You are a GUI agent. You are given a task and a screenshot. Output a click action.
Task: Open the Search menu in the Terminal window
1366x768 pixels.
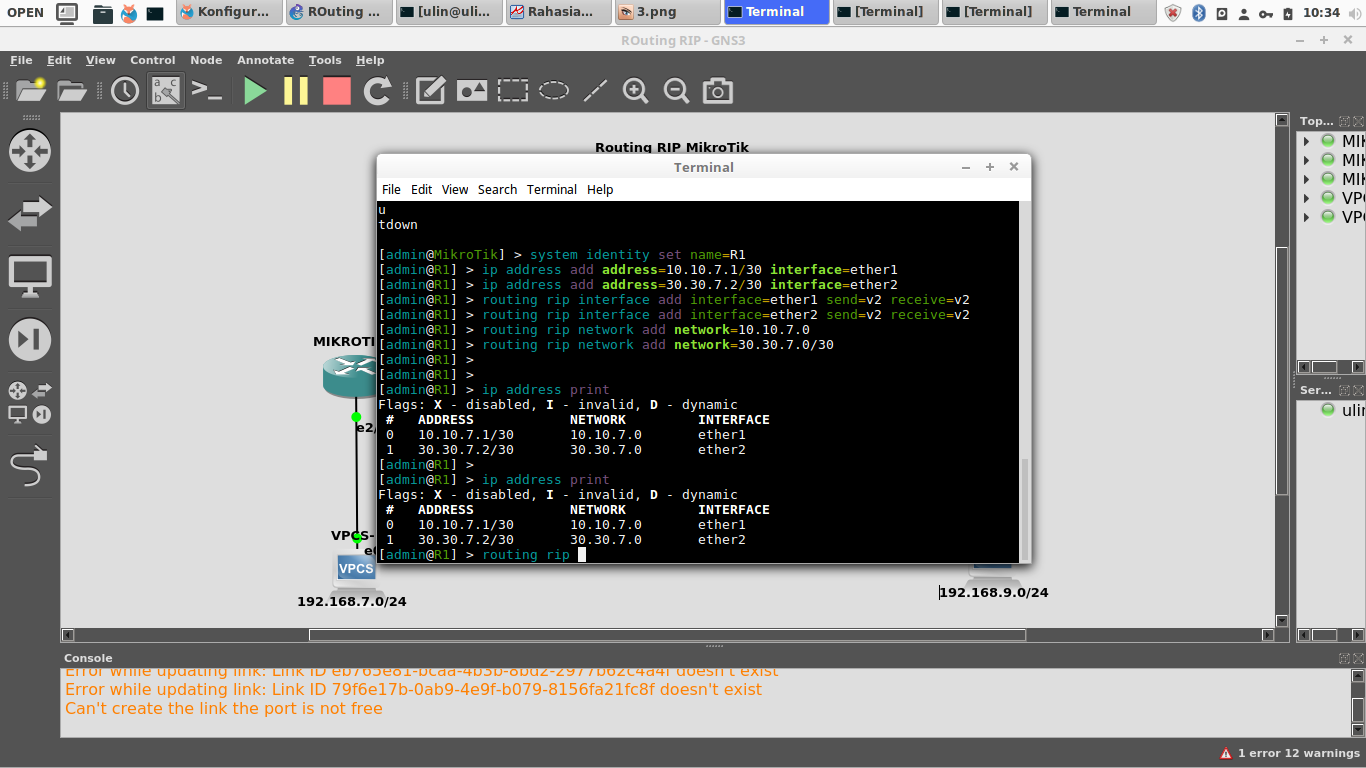[497, 189]
